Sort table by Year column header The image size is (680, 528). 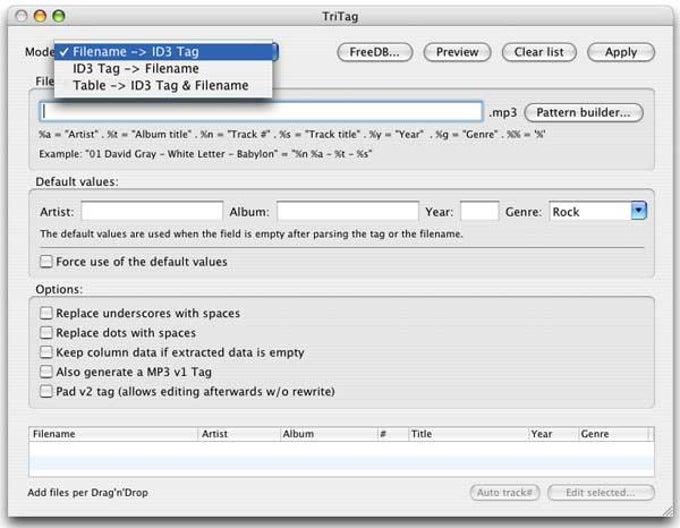tap(553, 434)
